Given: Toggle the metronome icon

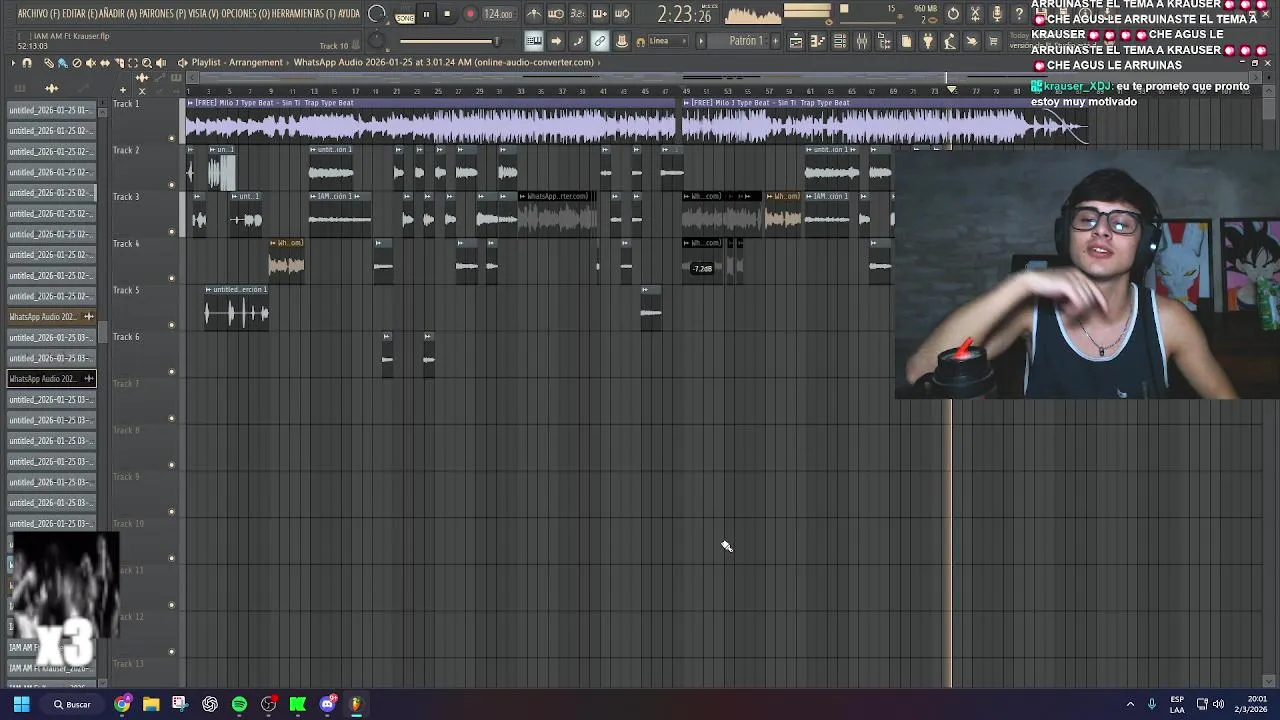Looking at the screenshot, I should pyautogui.click(x=534, y=14).
